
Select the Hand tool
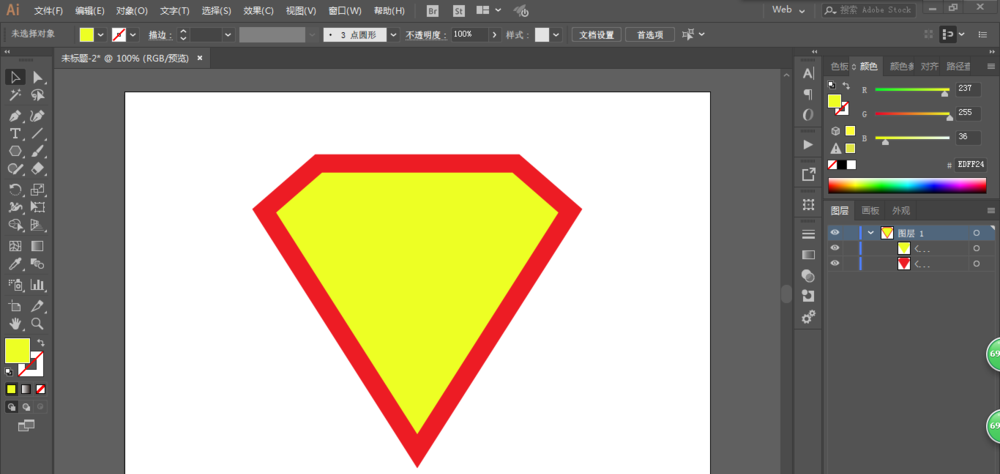point(15,323)
